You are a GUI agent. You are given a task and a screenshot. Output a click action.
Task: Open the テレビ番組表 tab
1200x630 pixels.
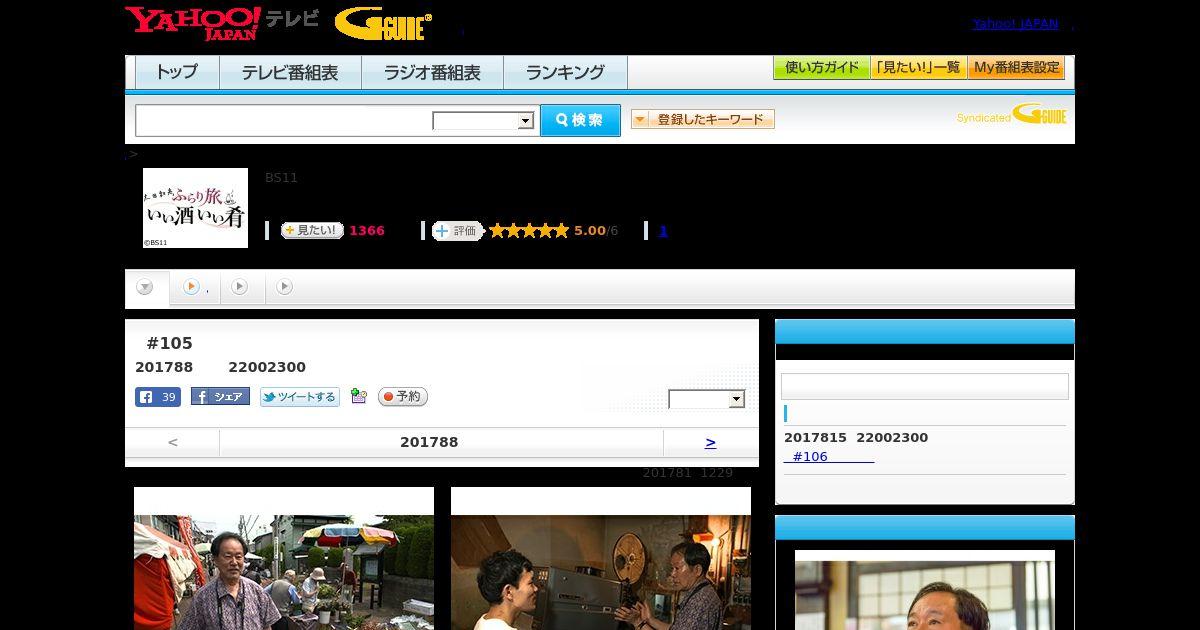(290, 72)
